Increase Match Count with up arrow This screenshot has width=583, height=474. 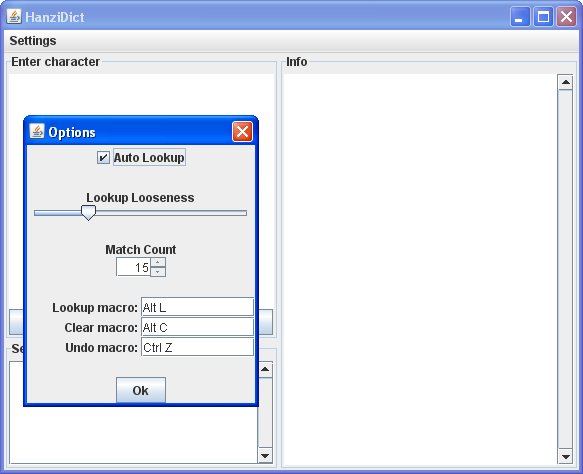click(158, 262)
